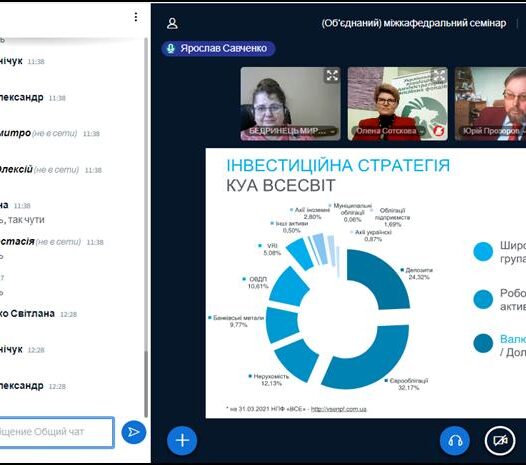Toggle share webcam button
Viewport: 526px width, 465px height.
click(500, 440)
